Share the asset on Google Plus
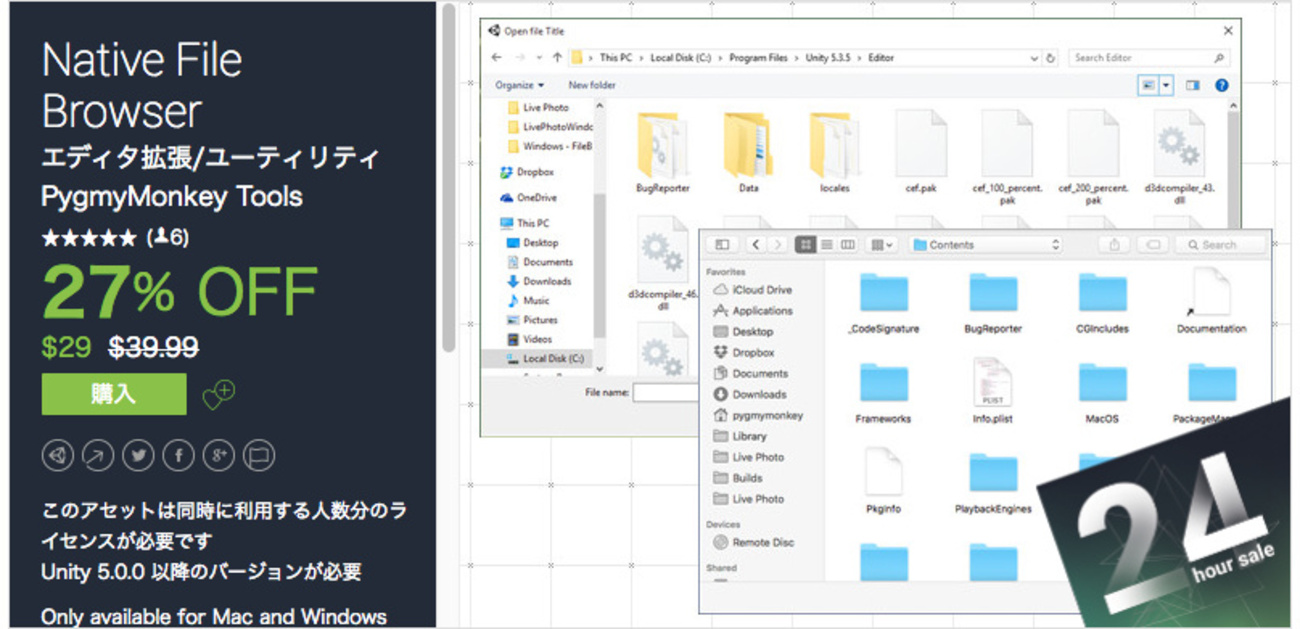1300x629 pixels. point(218,456)
